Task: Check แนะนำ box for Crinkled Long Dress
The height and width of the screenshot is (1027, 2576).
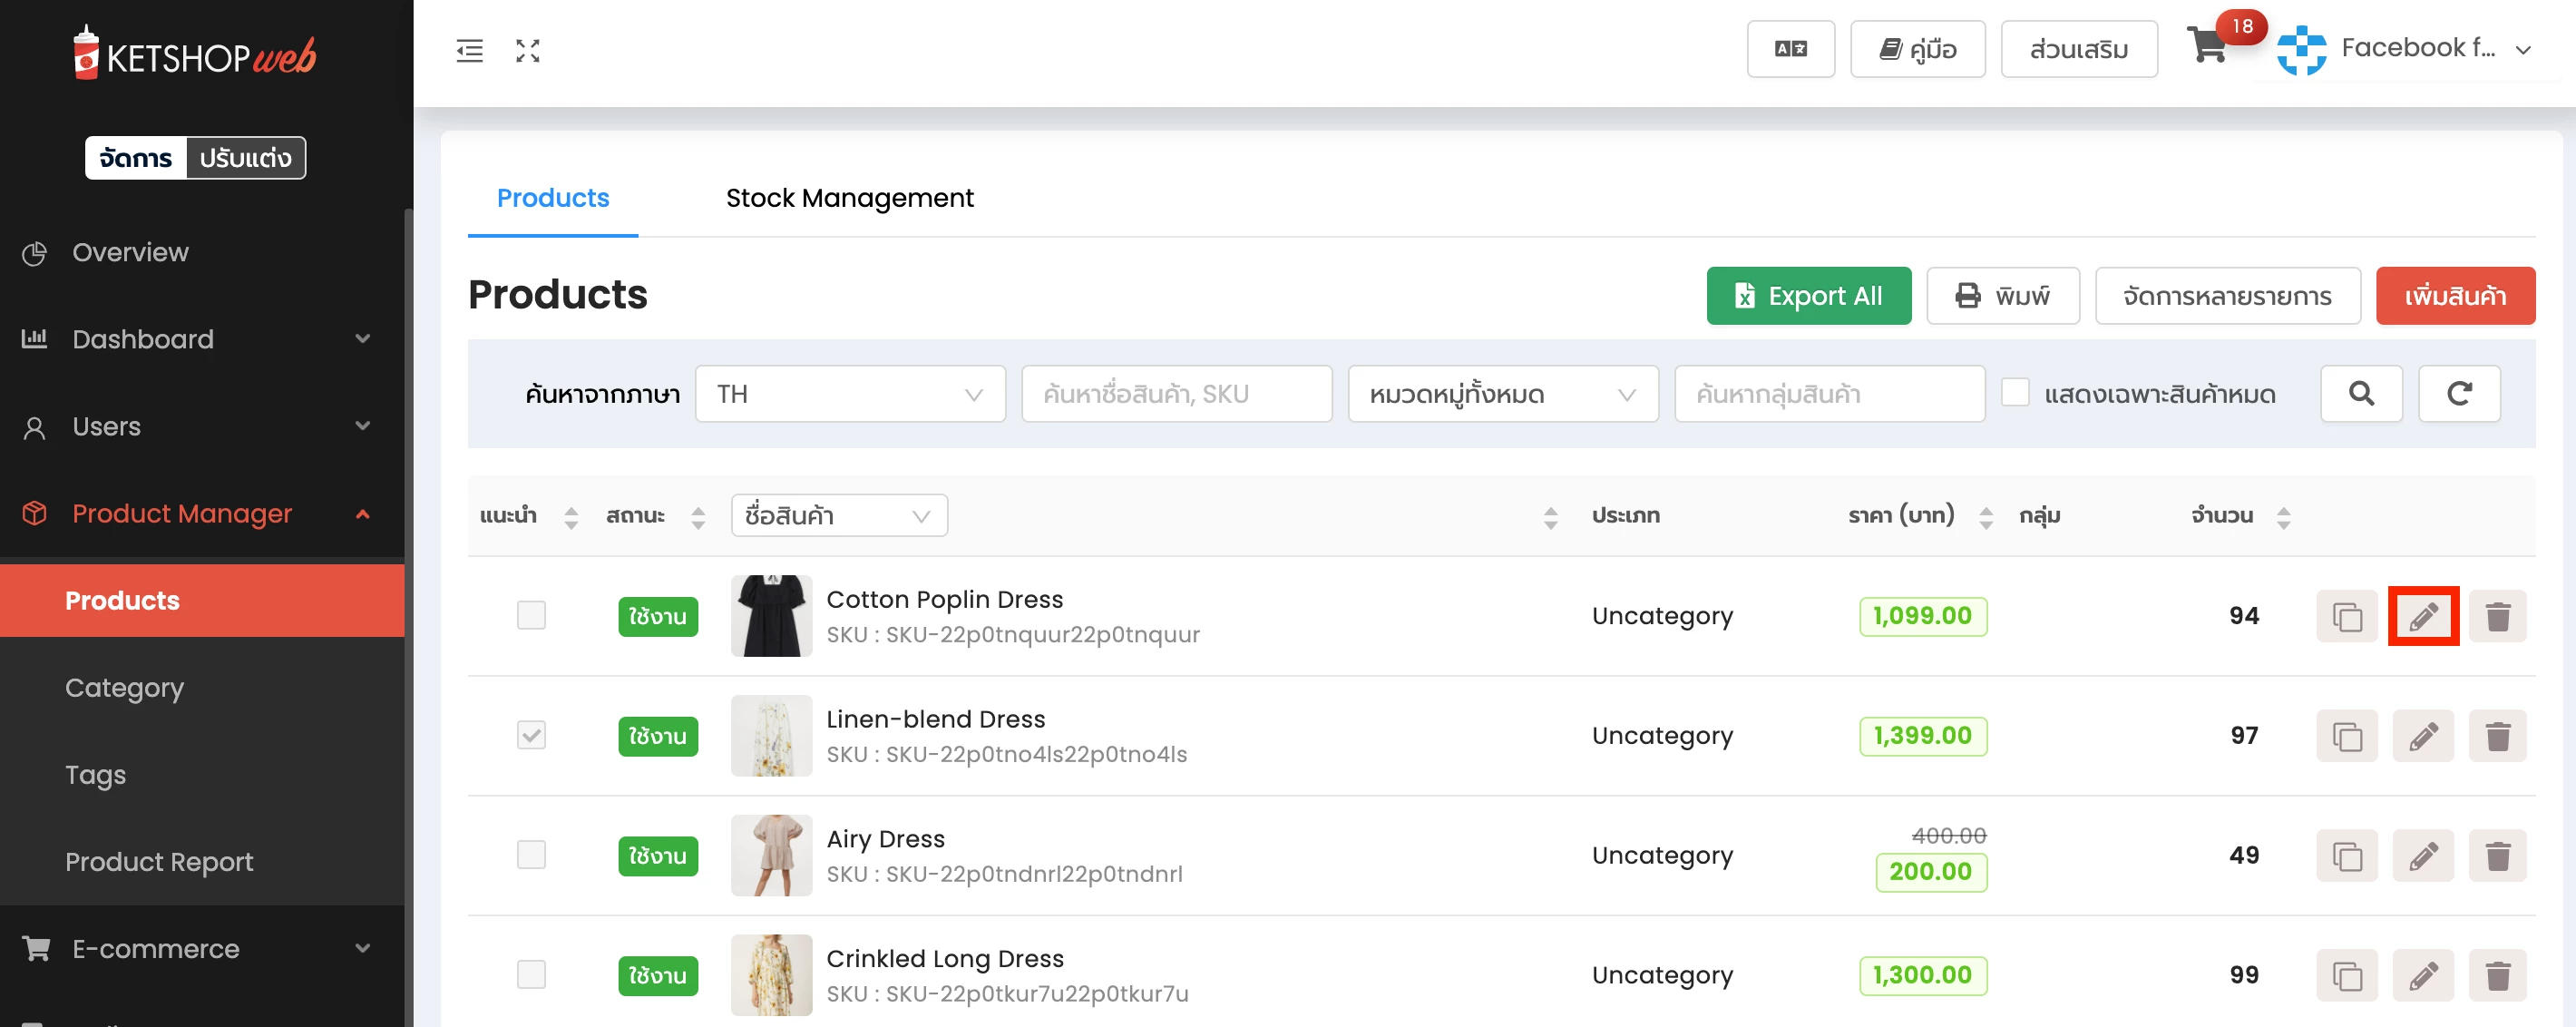Action: pyautogui.click(x=531, y=974)
